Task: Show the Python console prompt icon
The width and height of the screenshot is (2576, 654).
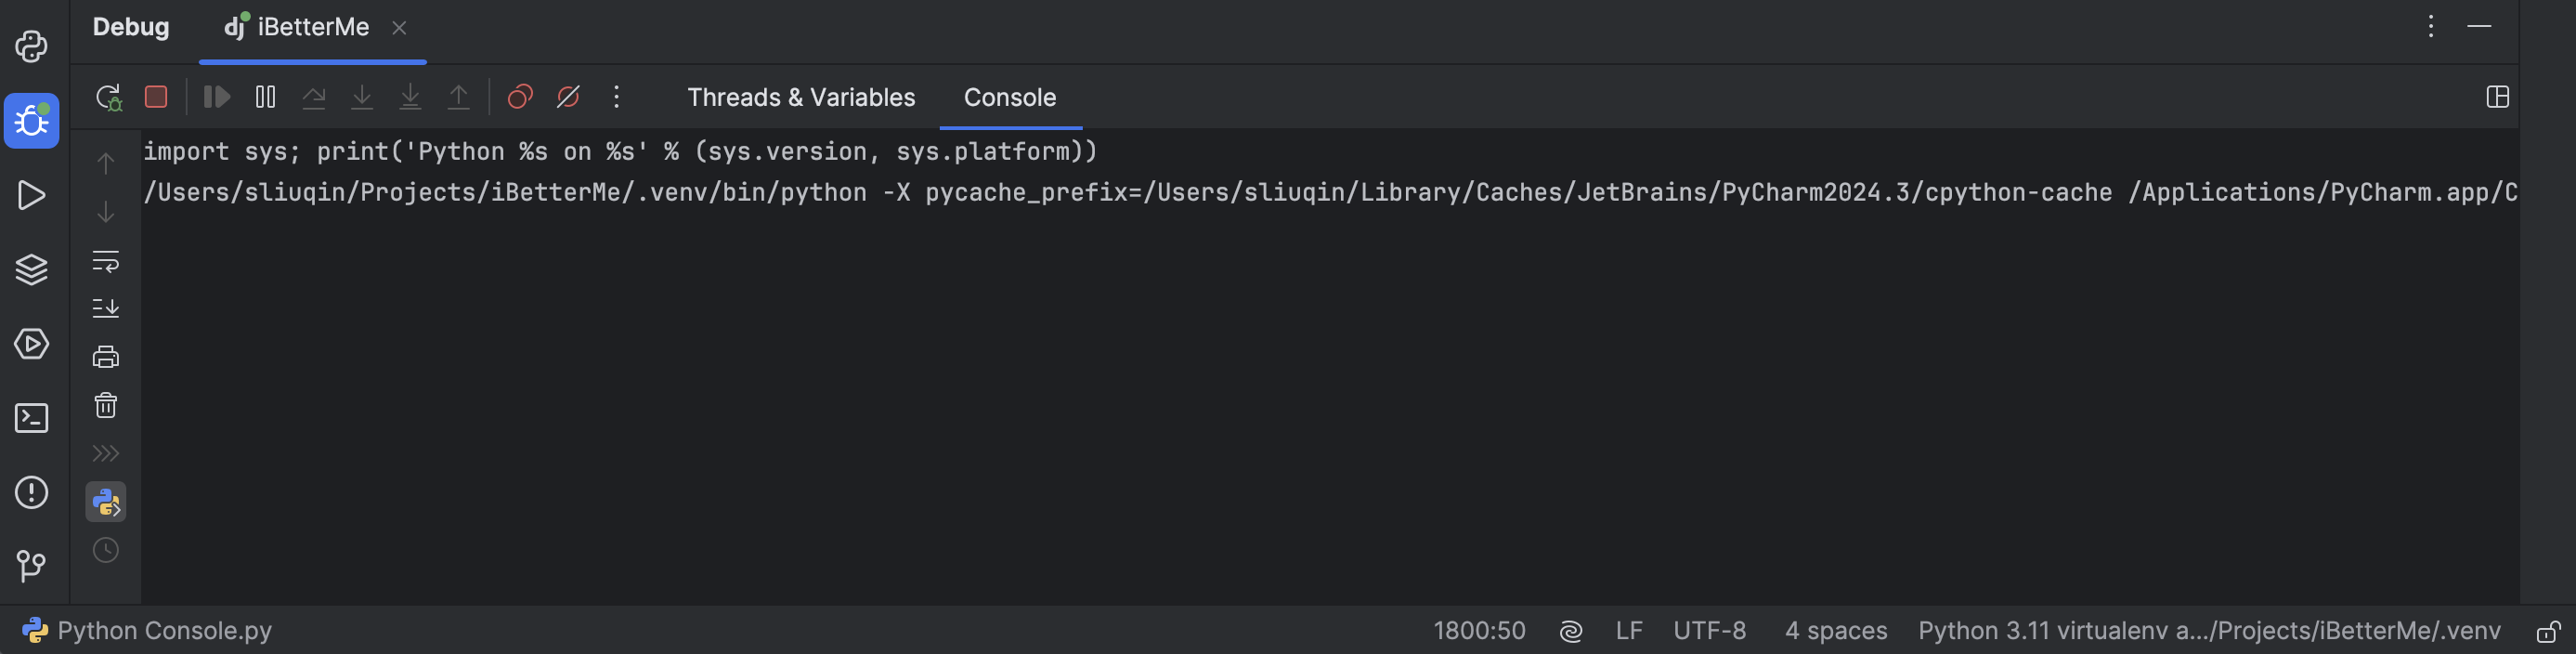Action: (106, 502)
